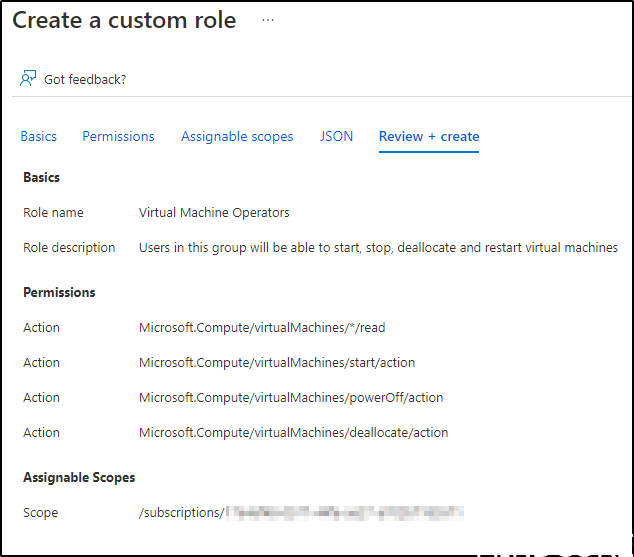Select the virtualMachines/powerOff/action value
This screenshot has width=634, height=557.
(x=291, y=398)
